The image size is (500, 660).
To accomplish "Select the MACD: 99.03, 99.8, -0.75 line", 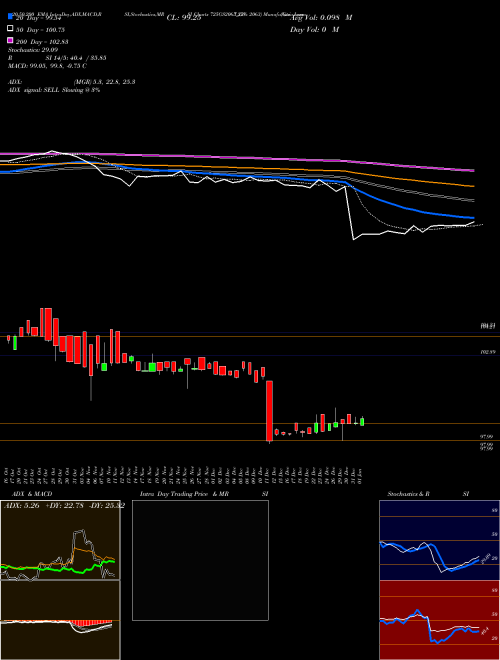I will (47, 66).
